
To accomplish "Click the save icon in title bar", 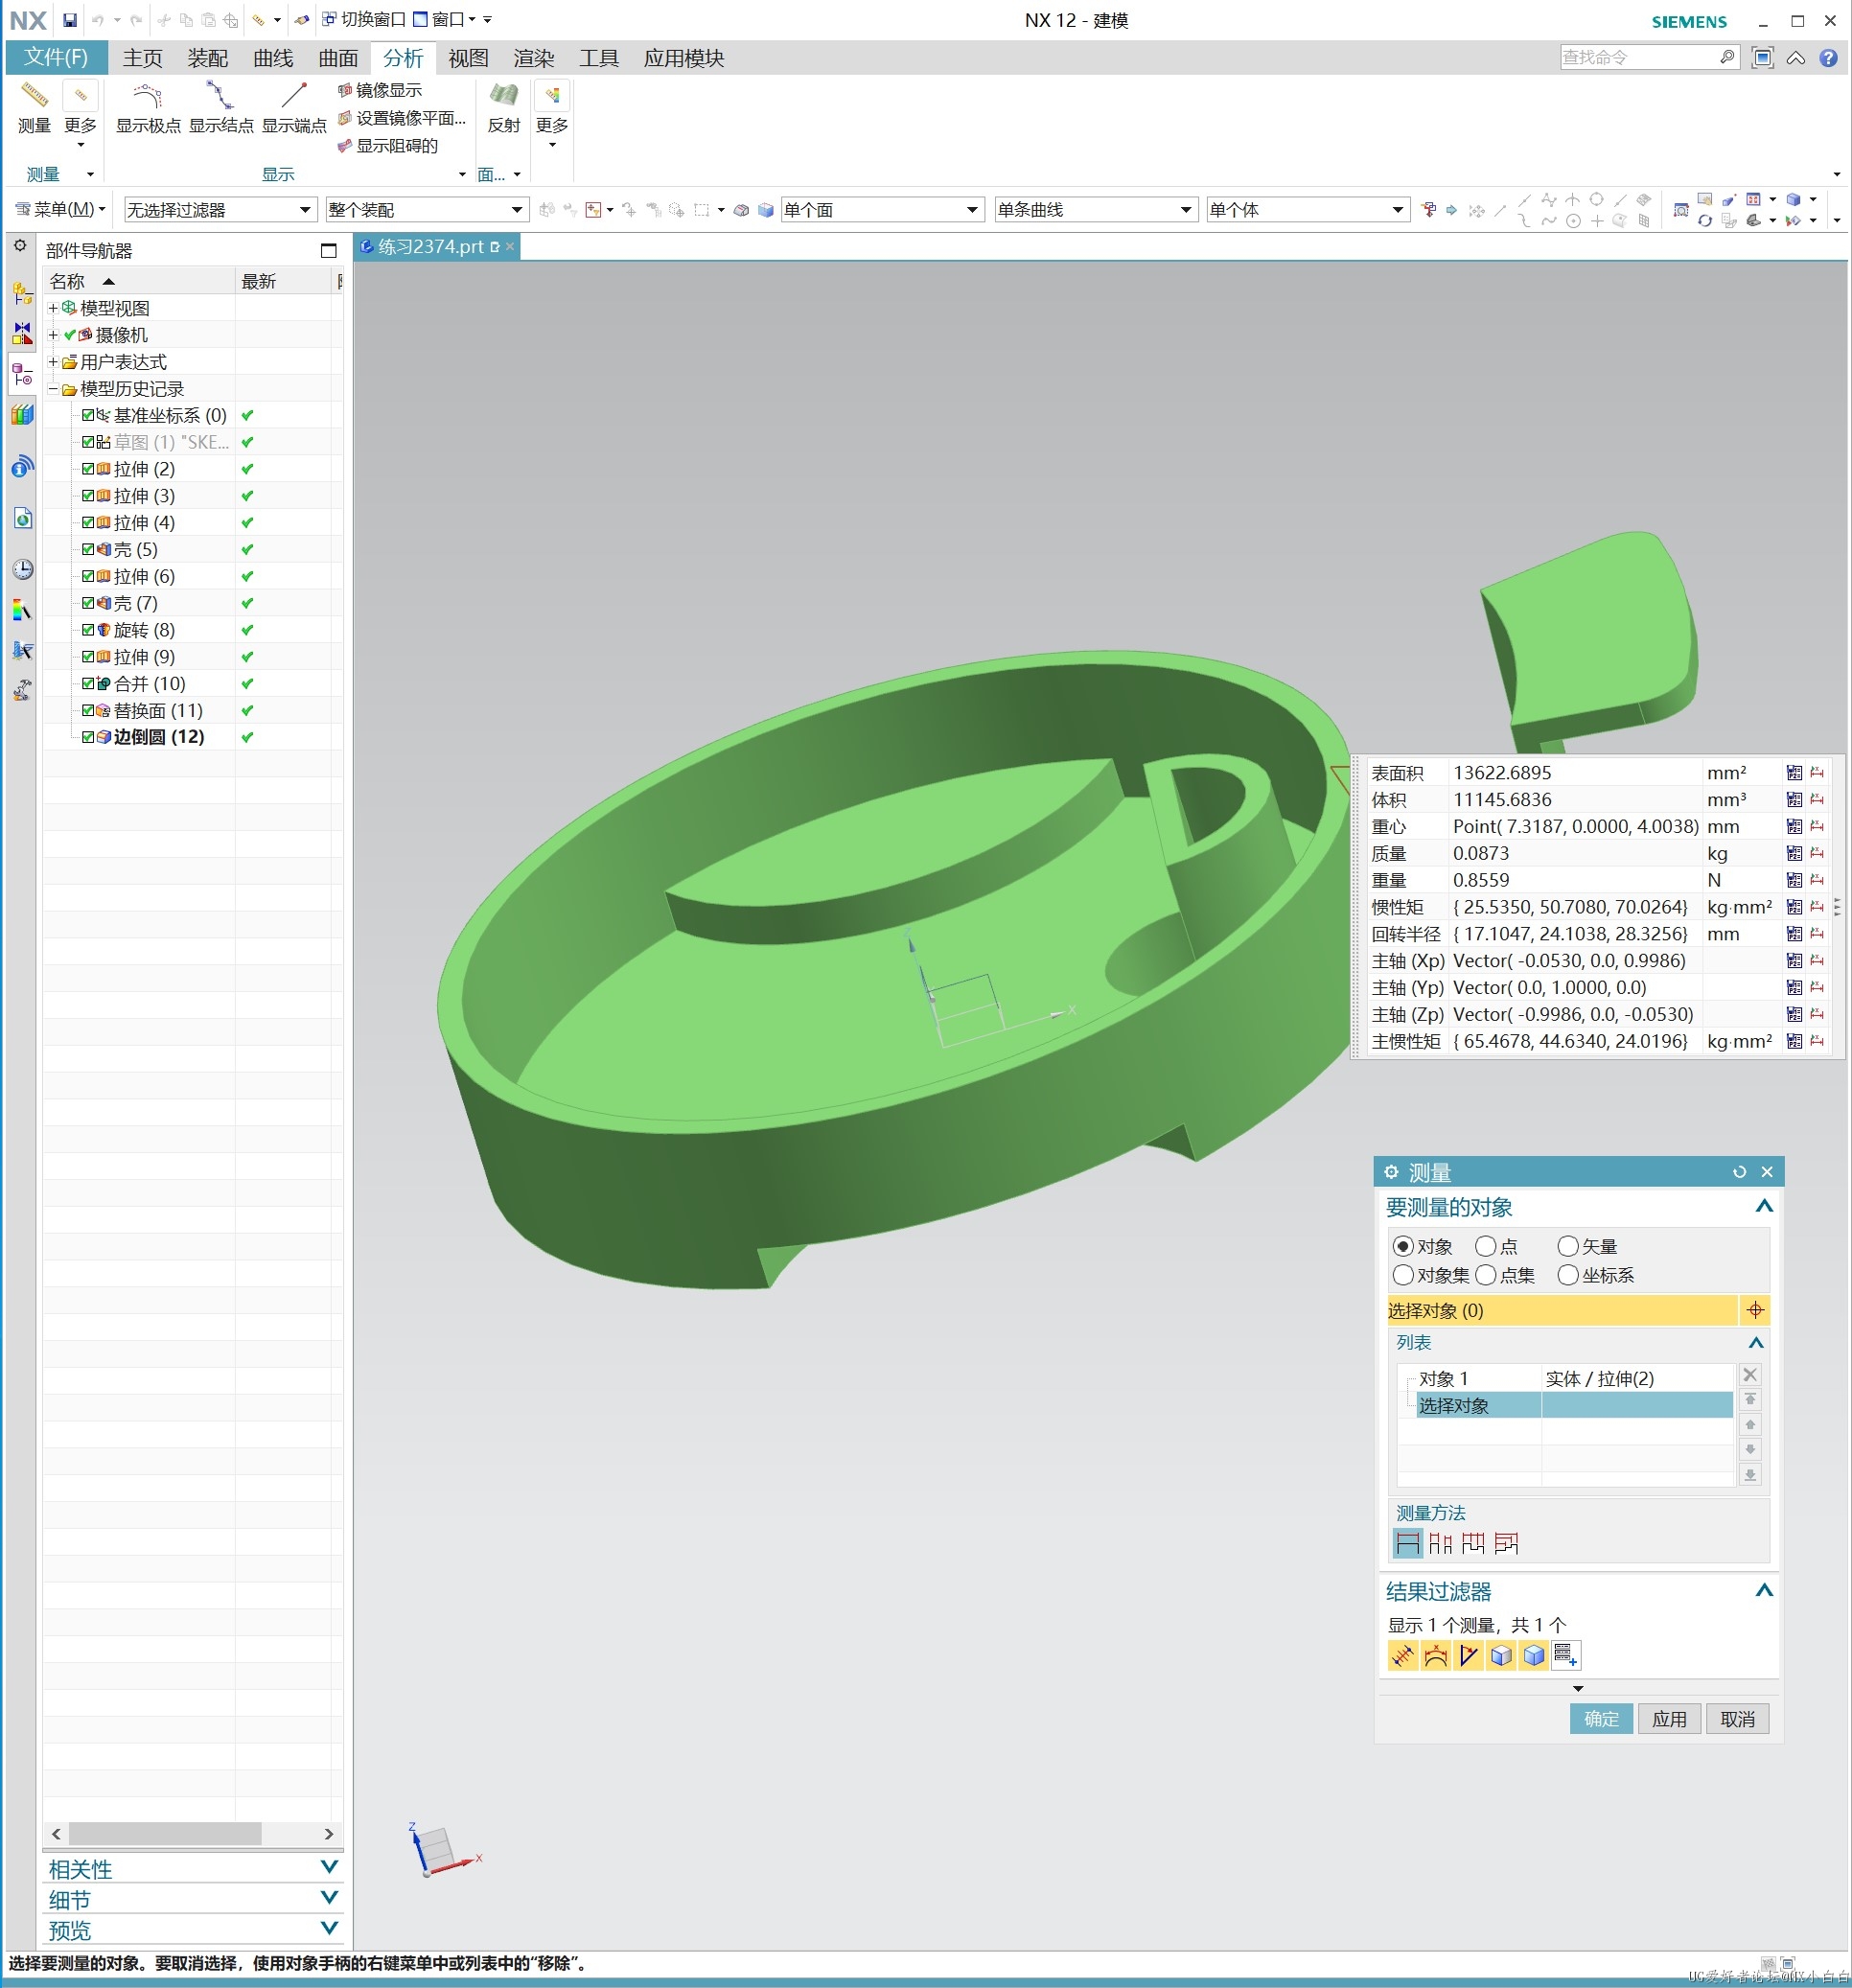I will (69, 20).
